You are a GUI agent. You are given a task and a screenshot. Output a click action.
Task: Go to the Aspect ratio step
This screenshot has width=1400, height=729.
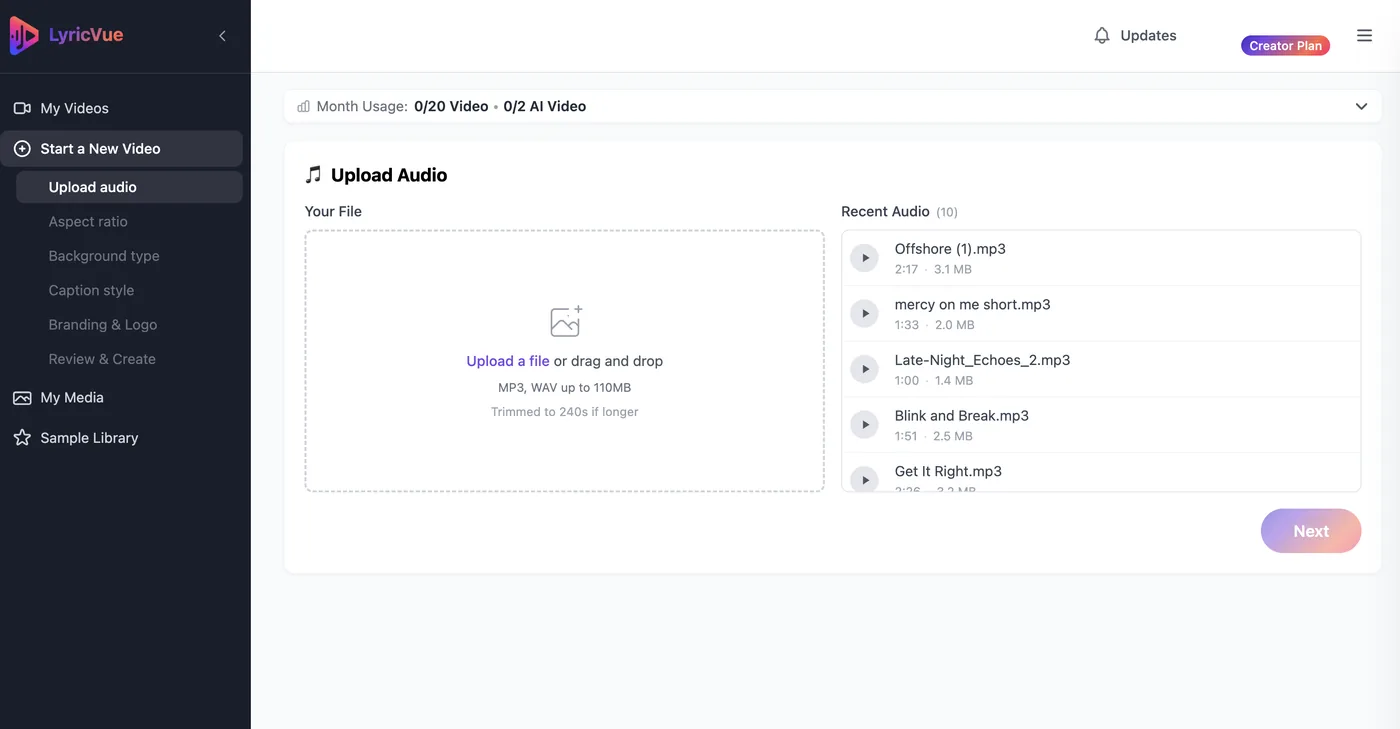[x=88, y=221]
